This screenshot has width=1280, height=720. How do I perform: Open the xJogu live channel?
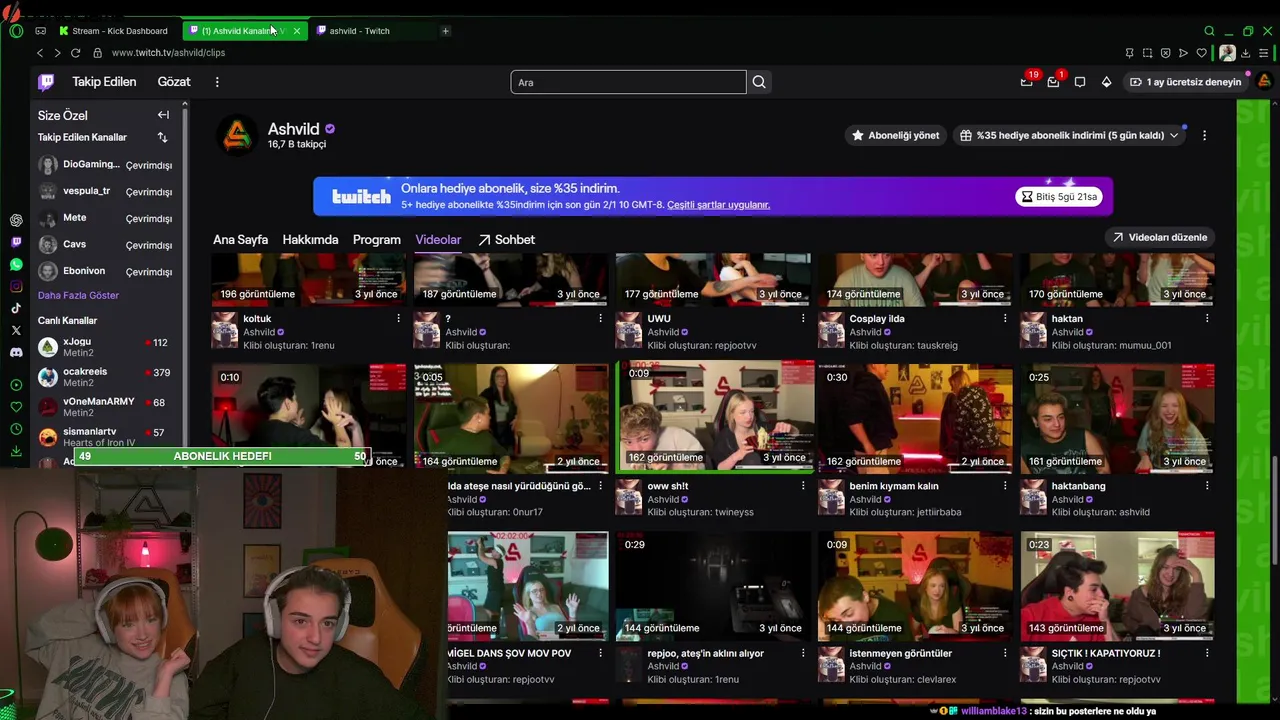(x=105, y=347)
